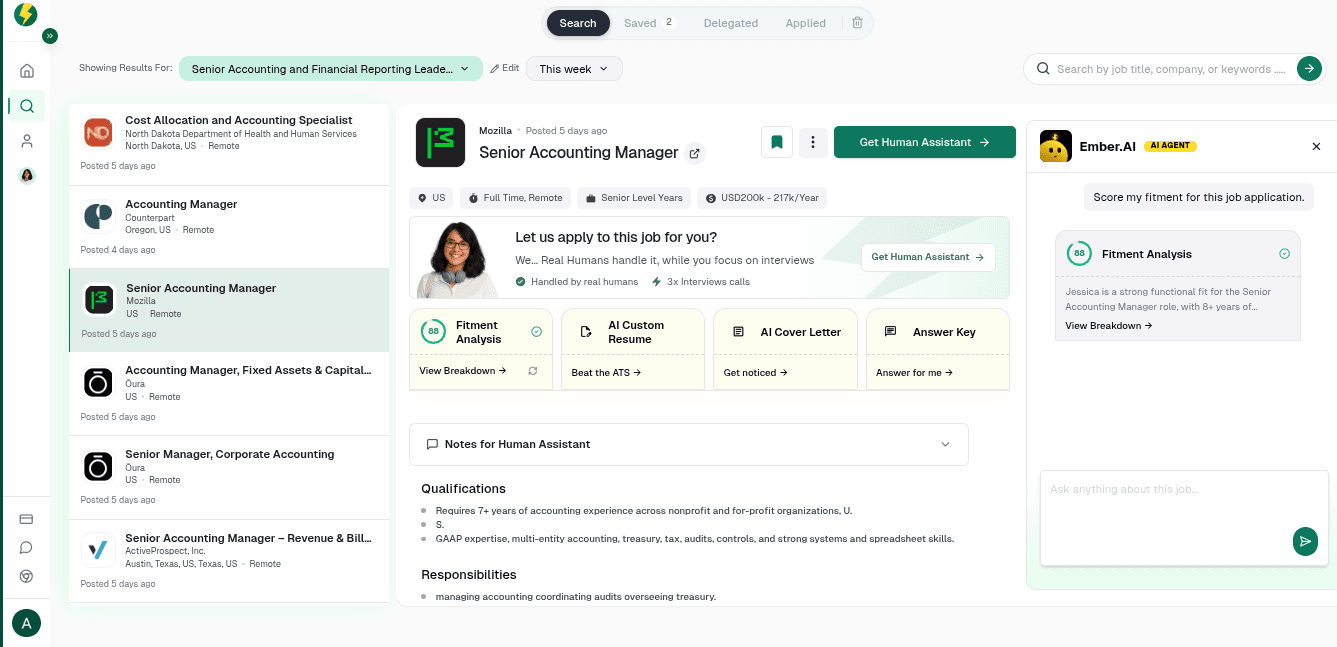Submit search with green arrow button
The image size is (1337, 647).
pyautogui.click(x=1309, y=68)
